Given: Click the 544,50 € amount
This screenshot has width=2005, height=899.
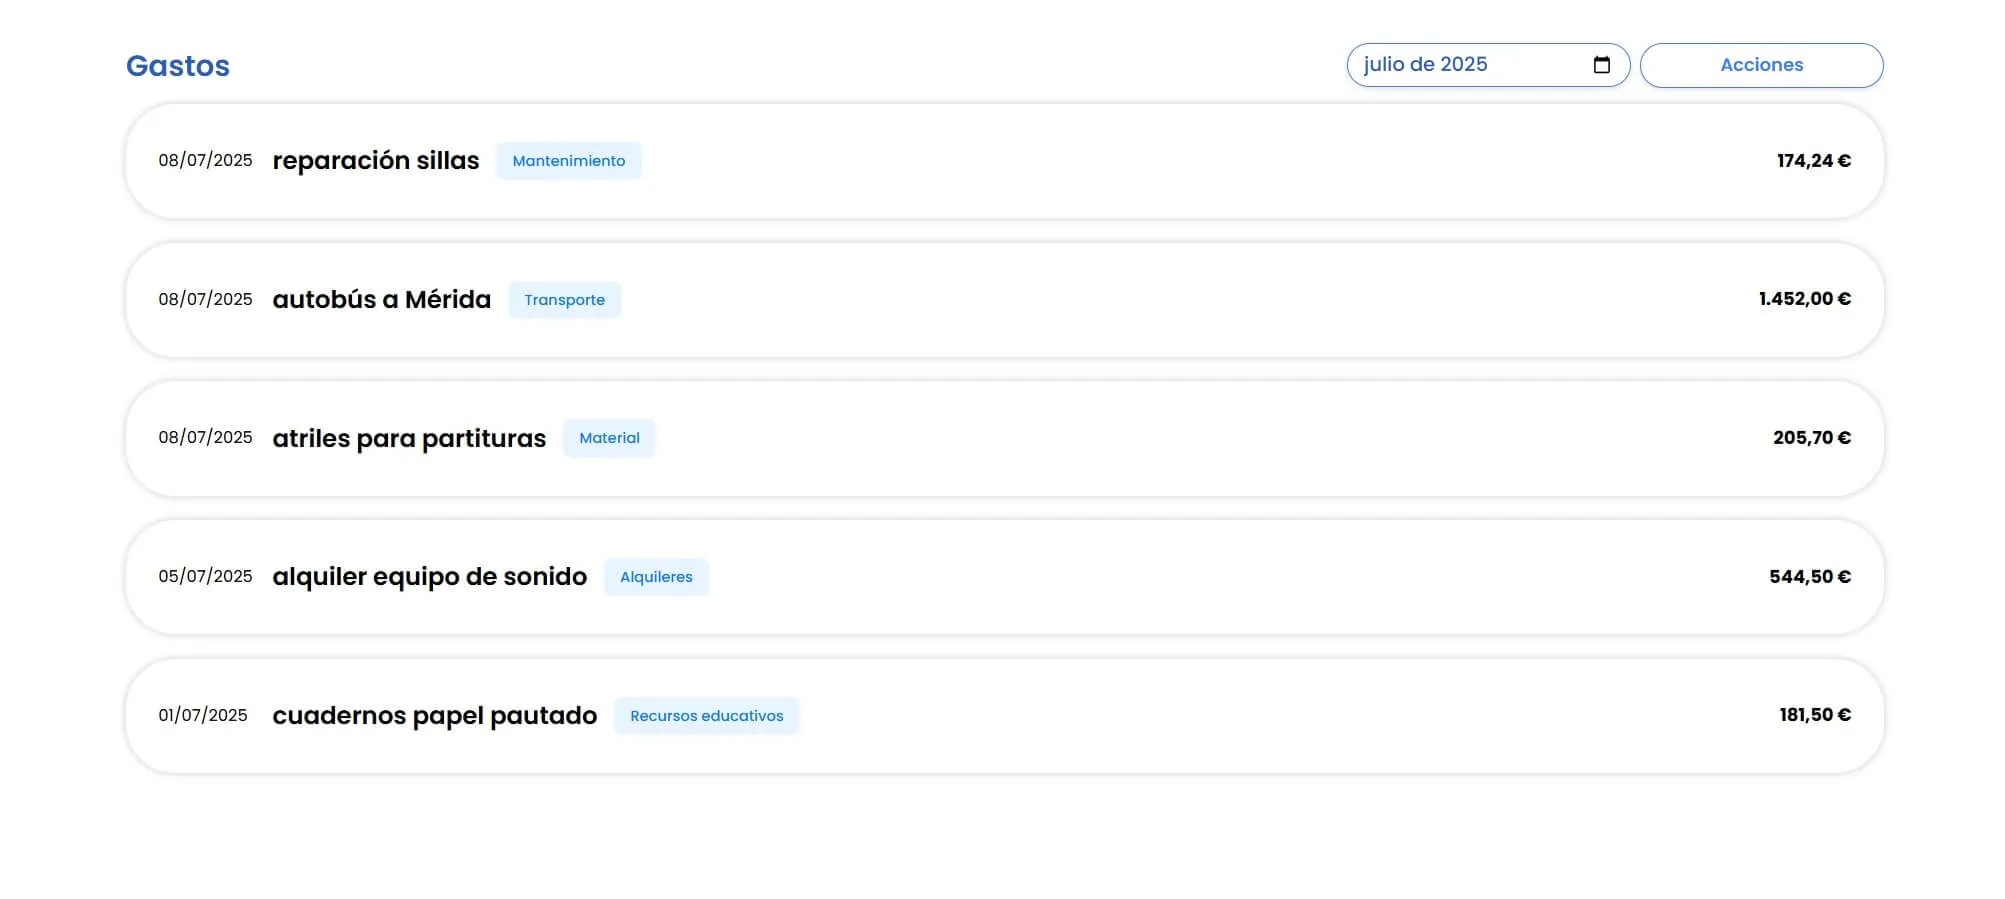Looking at the screenshot, I should point(1809,577).
